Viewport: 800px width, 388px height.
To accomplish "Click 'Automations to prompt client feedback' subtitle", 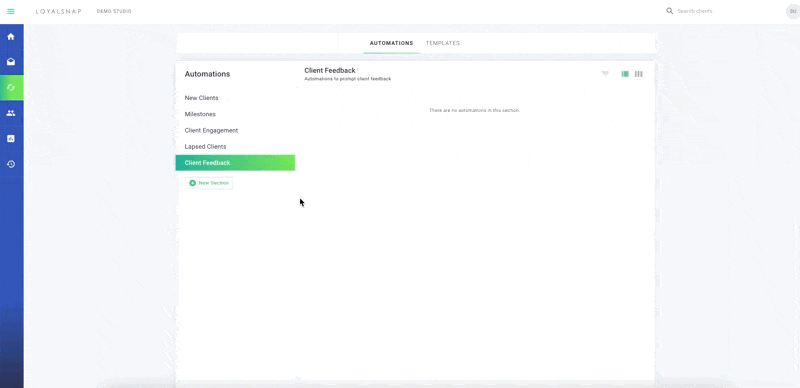I will click(347, 79).
